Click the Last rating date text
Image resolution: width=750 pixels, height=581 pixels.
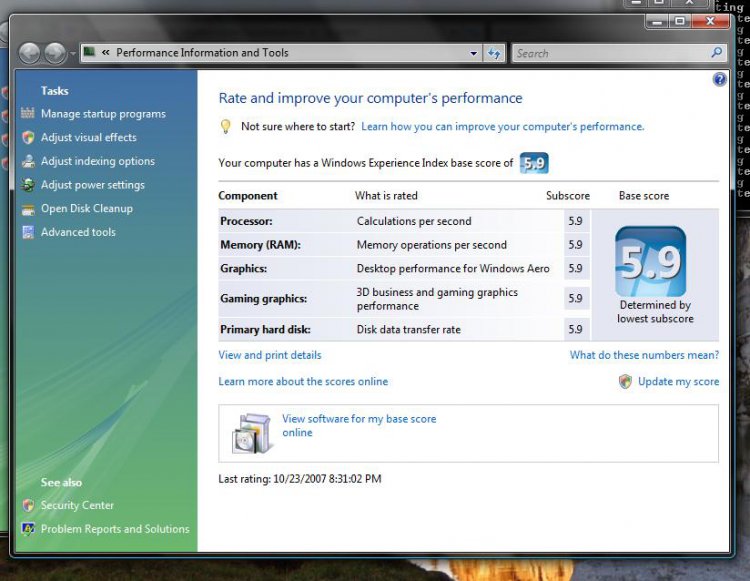tap(300, 479)
